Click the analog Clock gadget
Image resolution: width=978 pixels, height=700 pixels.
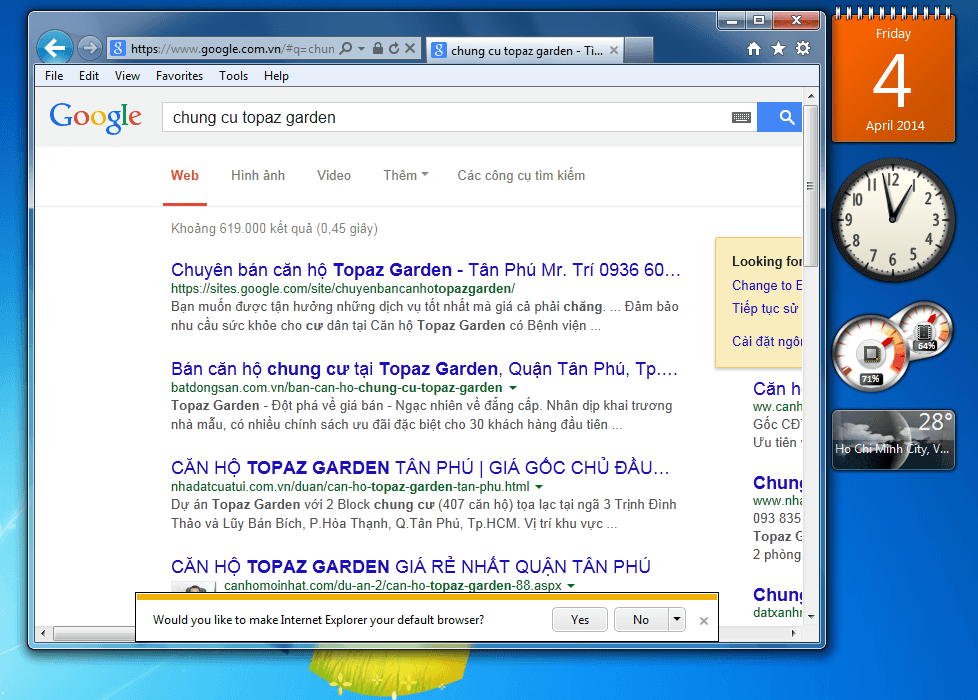point(893,219)
